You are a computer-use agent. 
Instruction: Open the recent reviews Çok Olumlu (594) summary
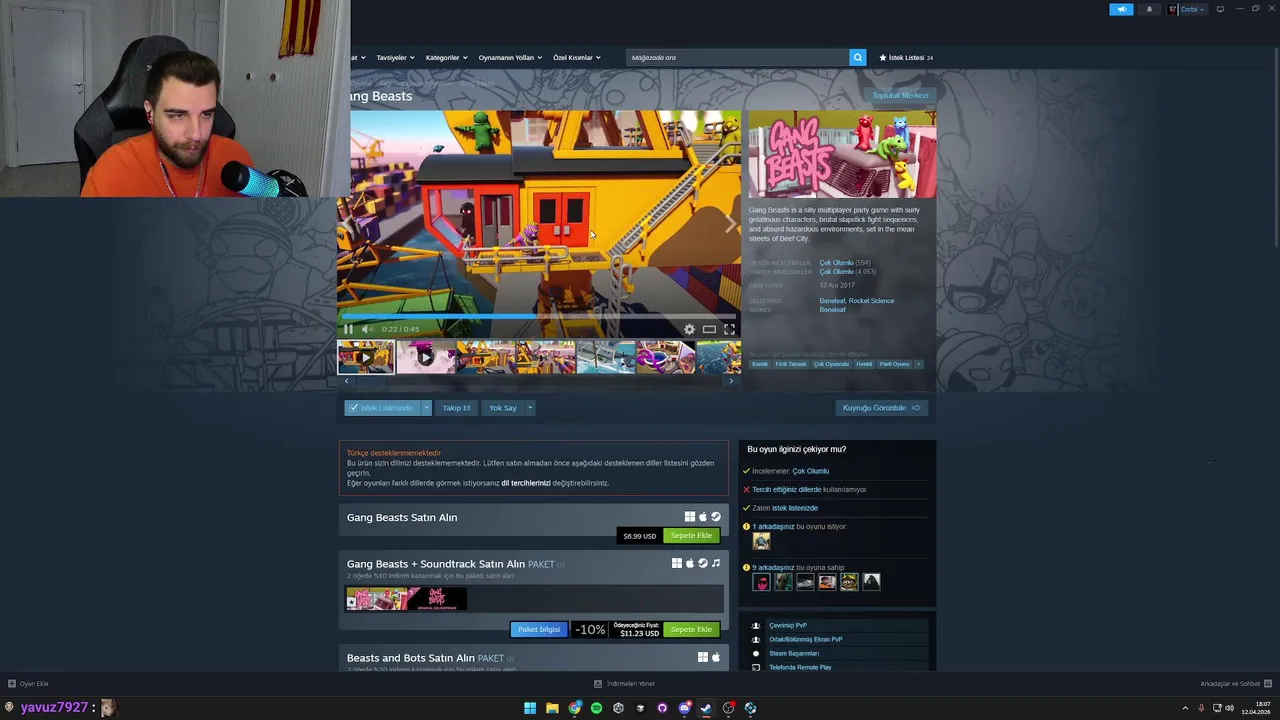(x=845, y=263)
